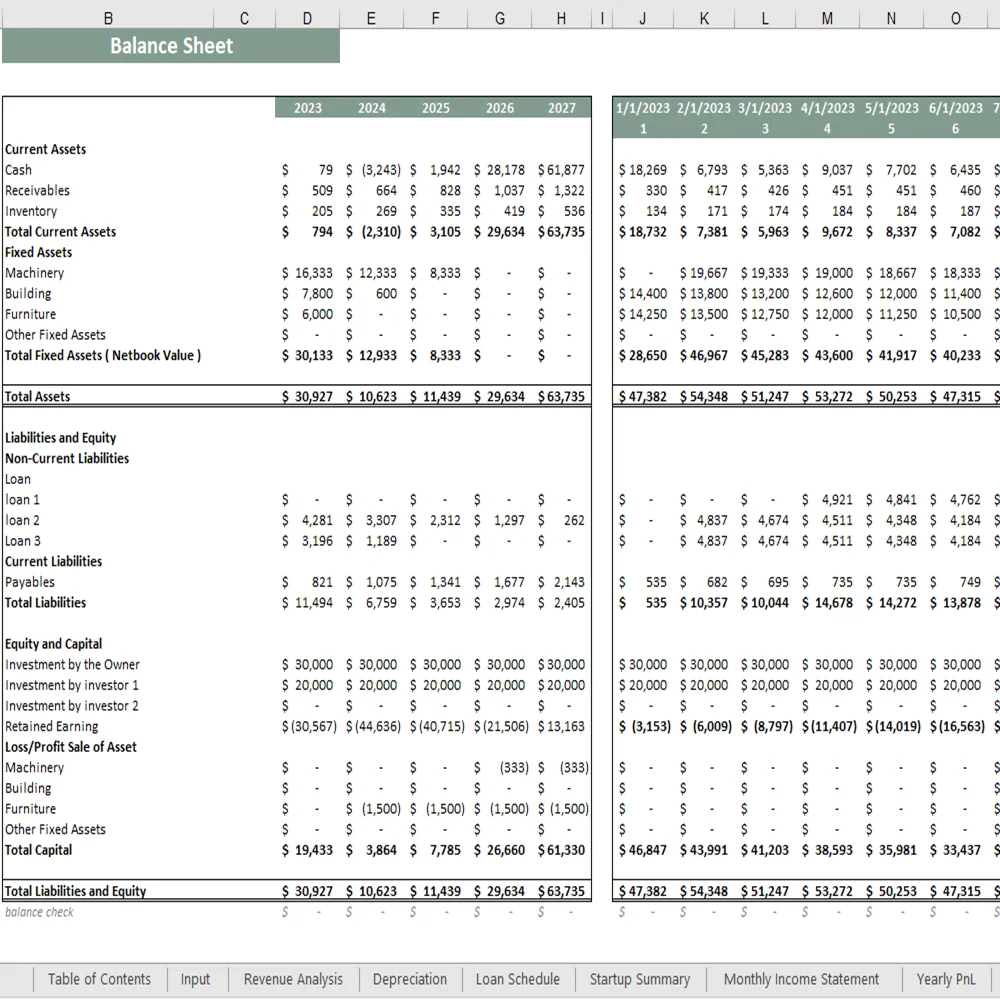Open the Depreciation sheet
This screenshot has width=1000, height=1000.
click(410, 979)
